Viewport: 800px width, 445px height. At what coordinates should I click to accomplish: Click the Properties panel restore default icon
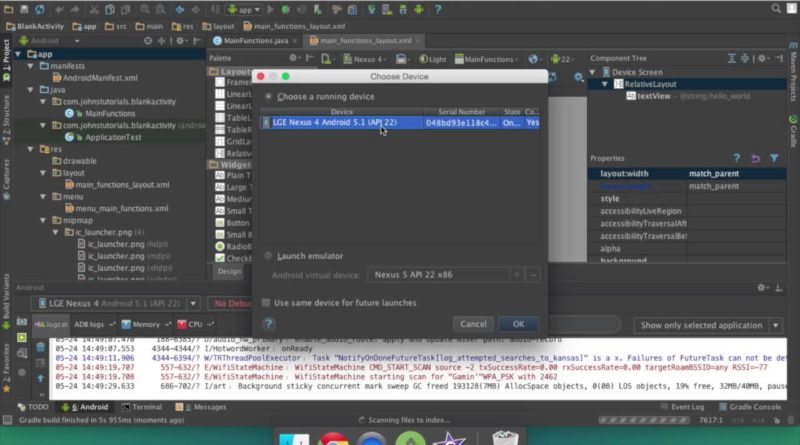point(755,158)
